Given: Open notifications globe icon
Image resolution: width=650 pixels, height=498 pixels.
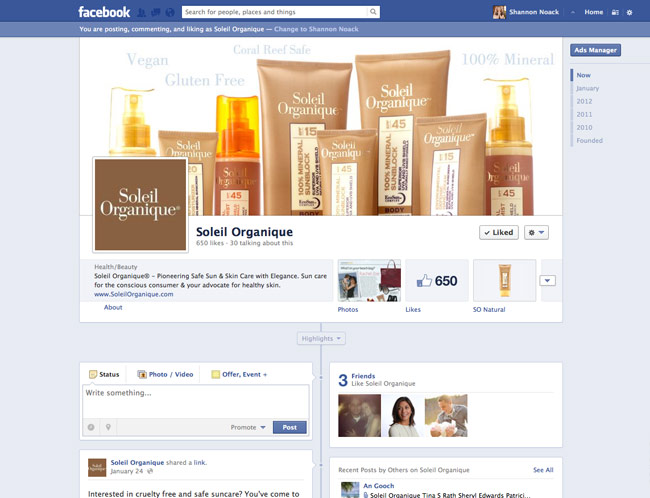Looking at the screenshot, I should [x=170, y=12].
